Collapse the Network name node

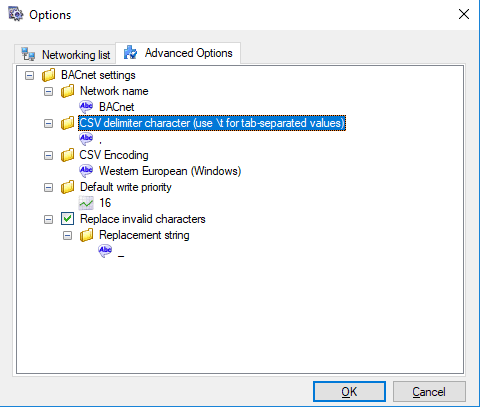click(x=49, y=91)
